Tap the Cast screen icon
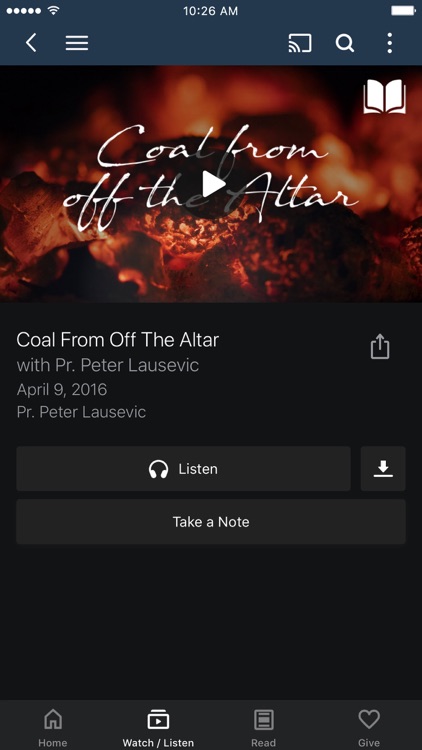The image size is (422, 750). [x=300, y=43]
